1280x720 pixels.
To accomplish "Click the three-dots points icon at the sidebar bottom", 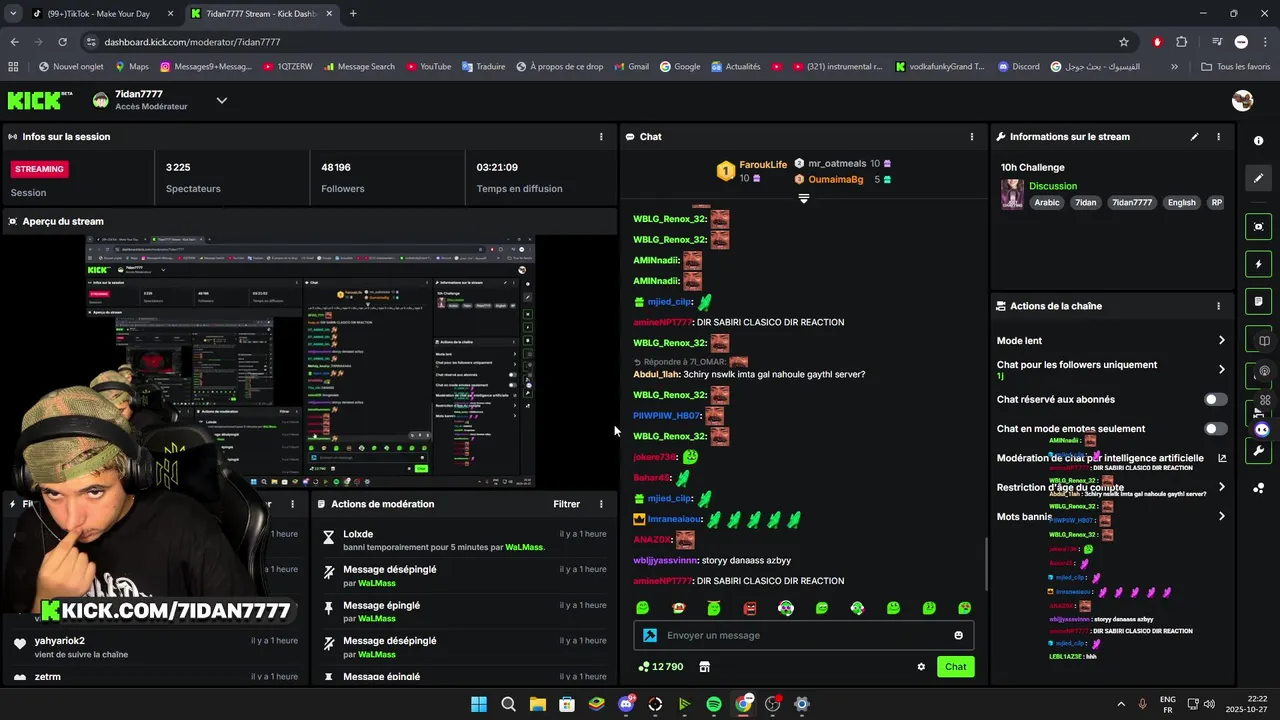I will tap(1259, 488).
